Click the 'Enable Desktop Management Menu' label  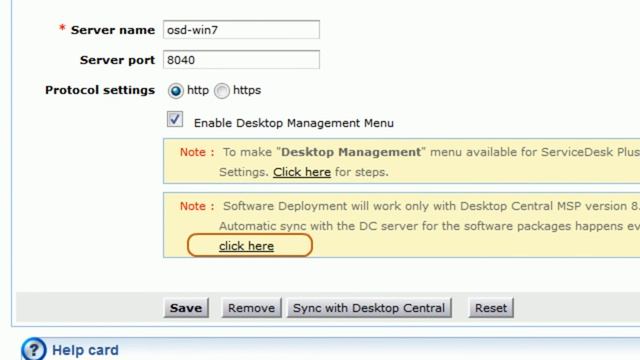point(293,123)
